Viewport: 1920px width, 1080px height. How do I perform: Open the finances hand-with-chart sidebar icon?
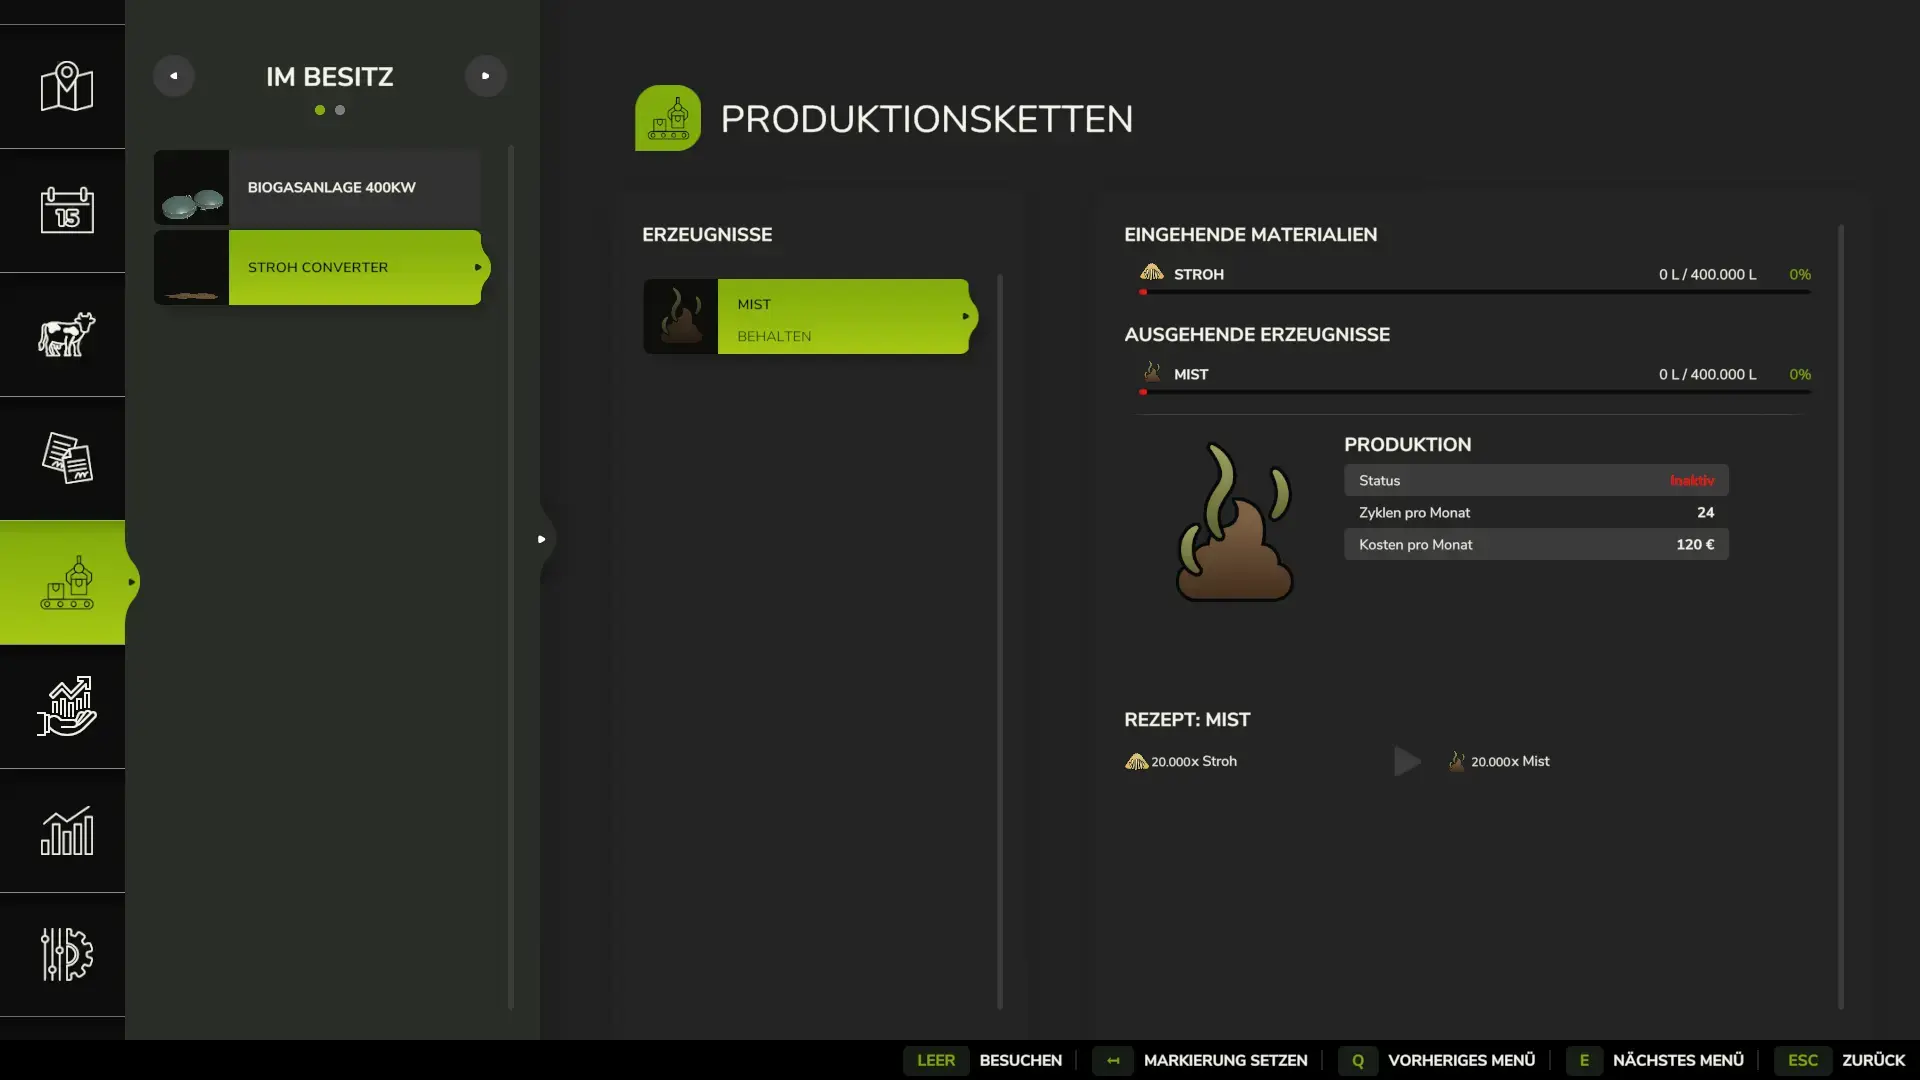point(66,706)
